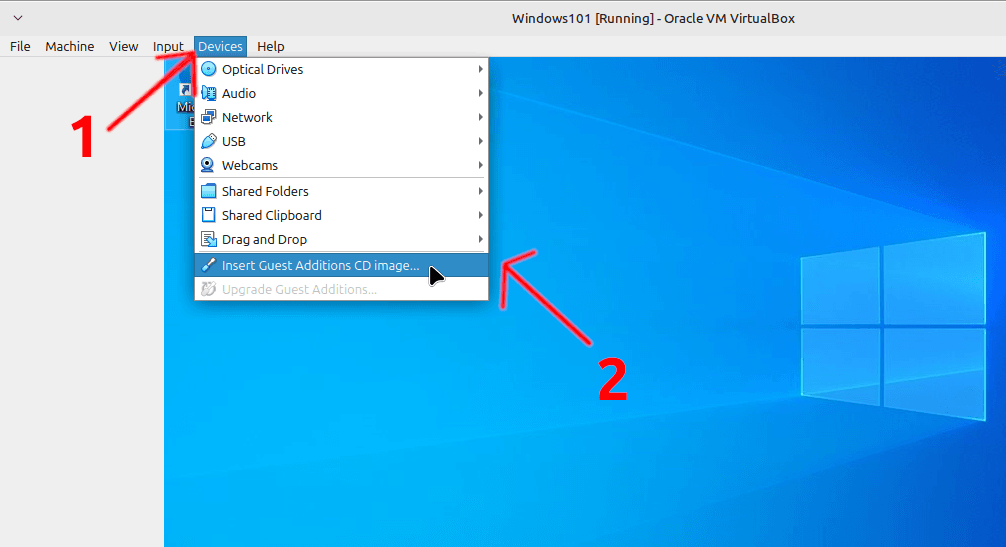This screenshot has height=547, width=1006.
Task: Click the Drag and Drop icon
Action: click(x=209, y=239)
